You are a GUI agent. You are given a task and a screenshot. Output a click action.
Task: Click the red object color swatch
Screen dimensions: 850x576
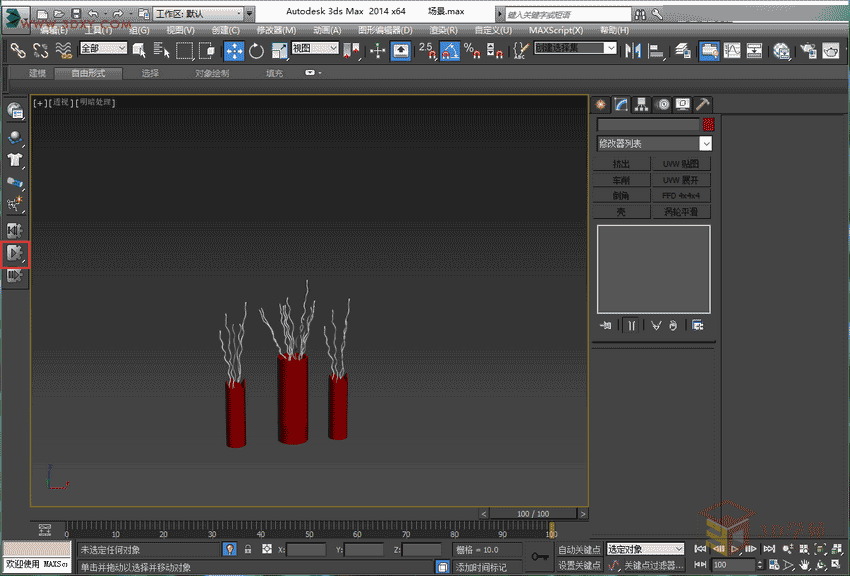[x=708, y=125]
